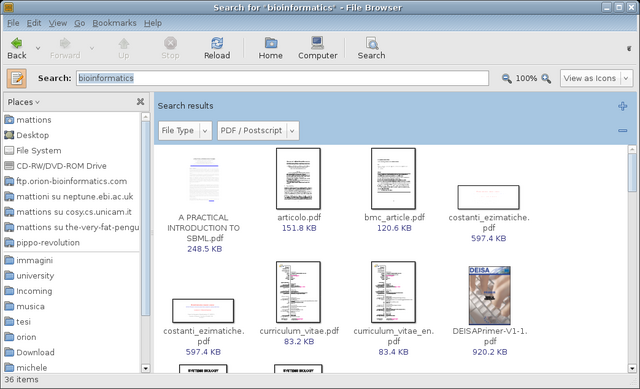Select the DEISAPrimer-V1-1.pdf cover thumbnail
The image size is (640, 389).
[x=489, y=296]
